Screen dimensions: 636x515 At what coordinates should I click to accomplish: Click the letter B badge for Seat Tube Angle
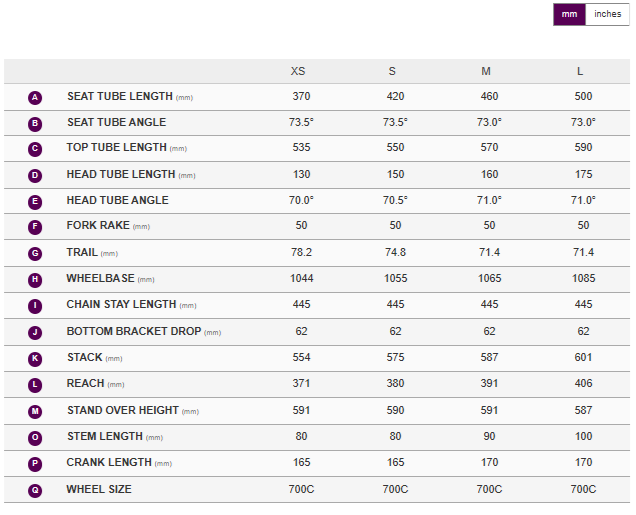[35, 123]
